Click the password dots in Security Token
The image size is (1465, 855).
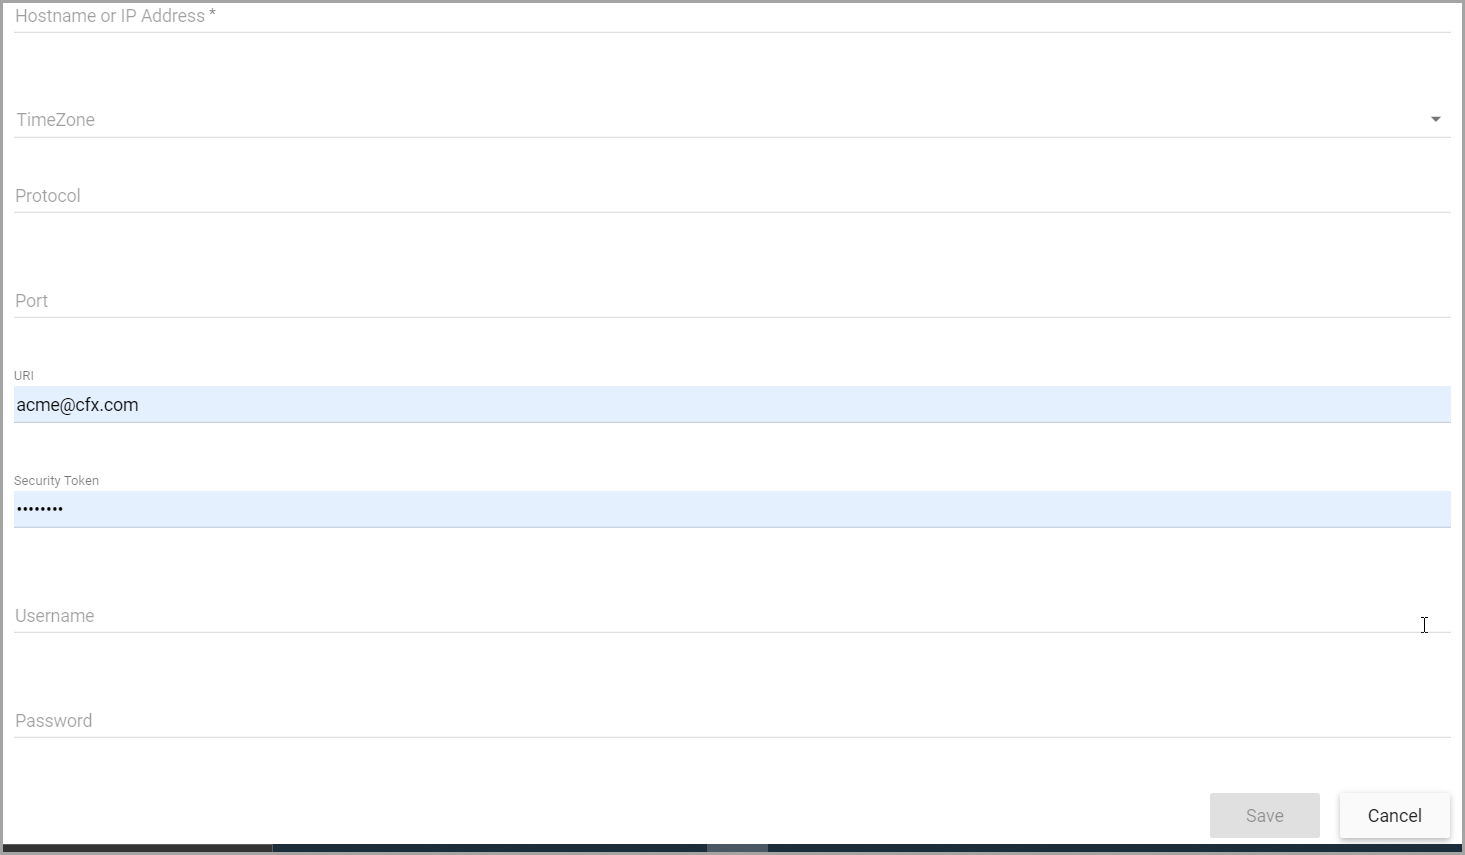[40, 509]
